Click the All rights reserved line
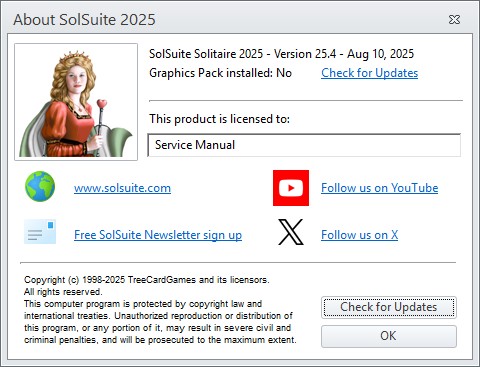This screenshot has height=367, width=480. tap(63, 292)
